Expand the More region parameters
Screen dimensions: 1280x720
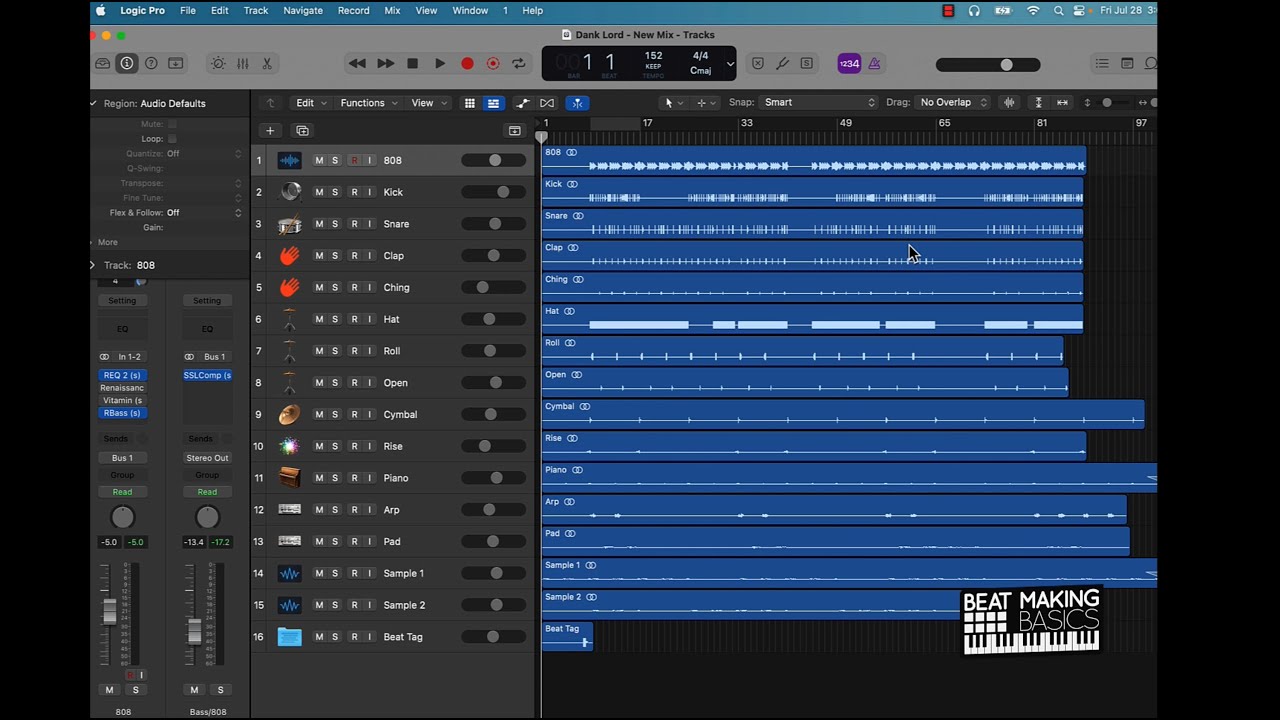93,242
